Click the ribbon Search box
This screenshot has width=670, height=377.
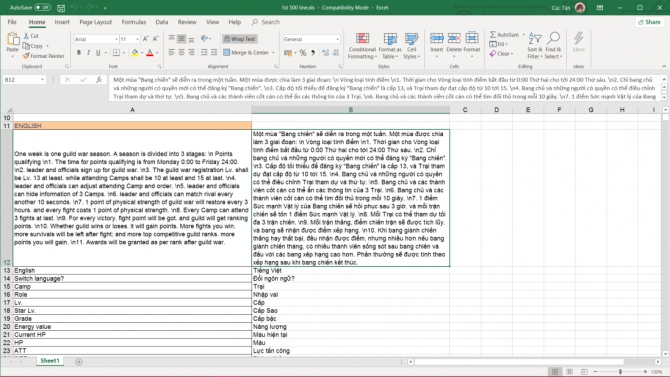click(266, 22)
